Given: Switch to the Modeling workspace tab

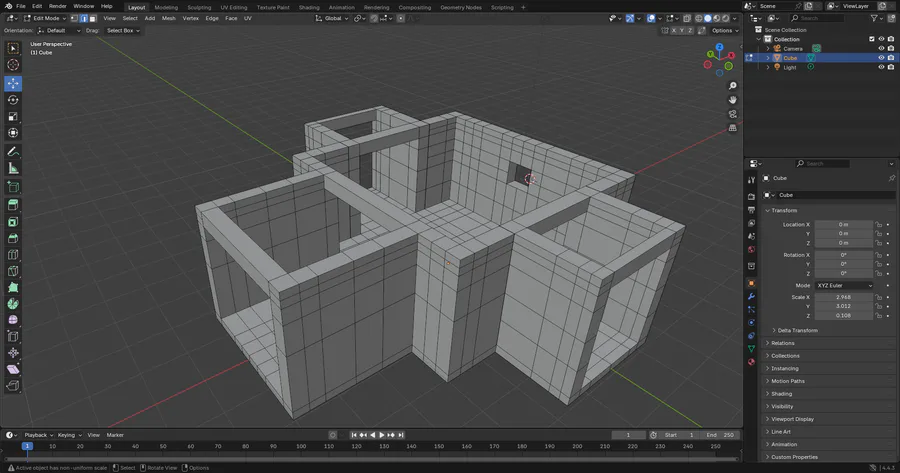Looking at the screenshot, I should (x=166, y=7).
